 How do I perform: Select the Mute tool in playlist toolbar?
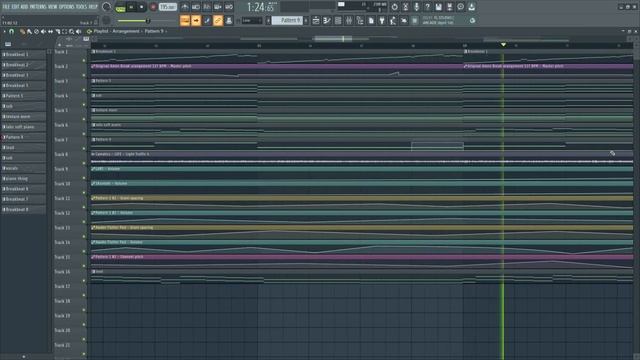tap(43, 31)
